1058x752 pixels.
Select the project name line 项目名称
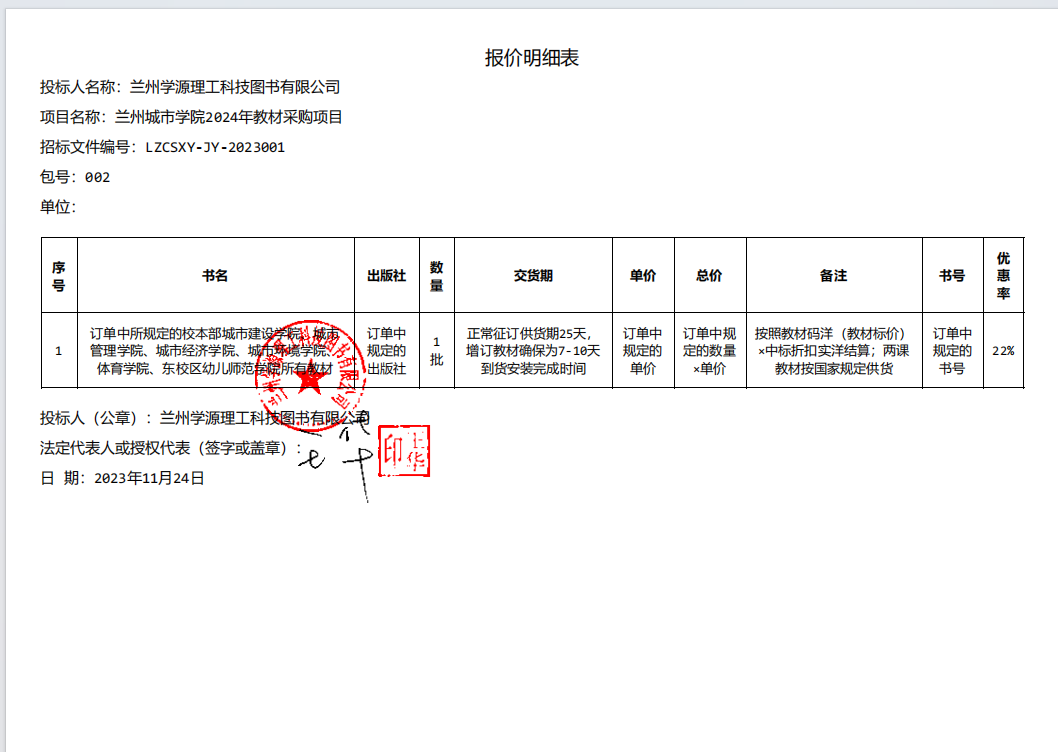[191, 117]
